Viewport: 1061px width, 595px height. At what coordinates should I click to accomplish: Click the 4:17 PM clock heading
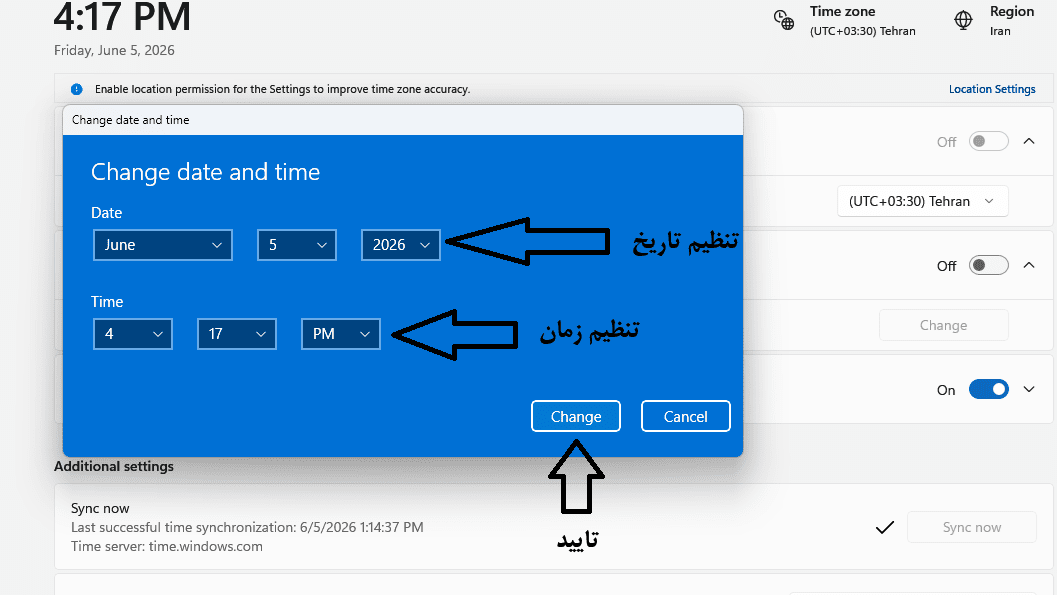click(122, 17)
